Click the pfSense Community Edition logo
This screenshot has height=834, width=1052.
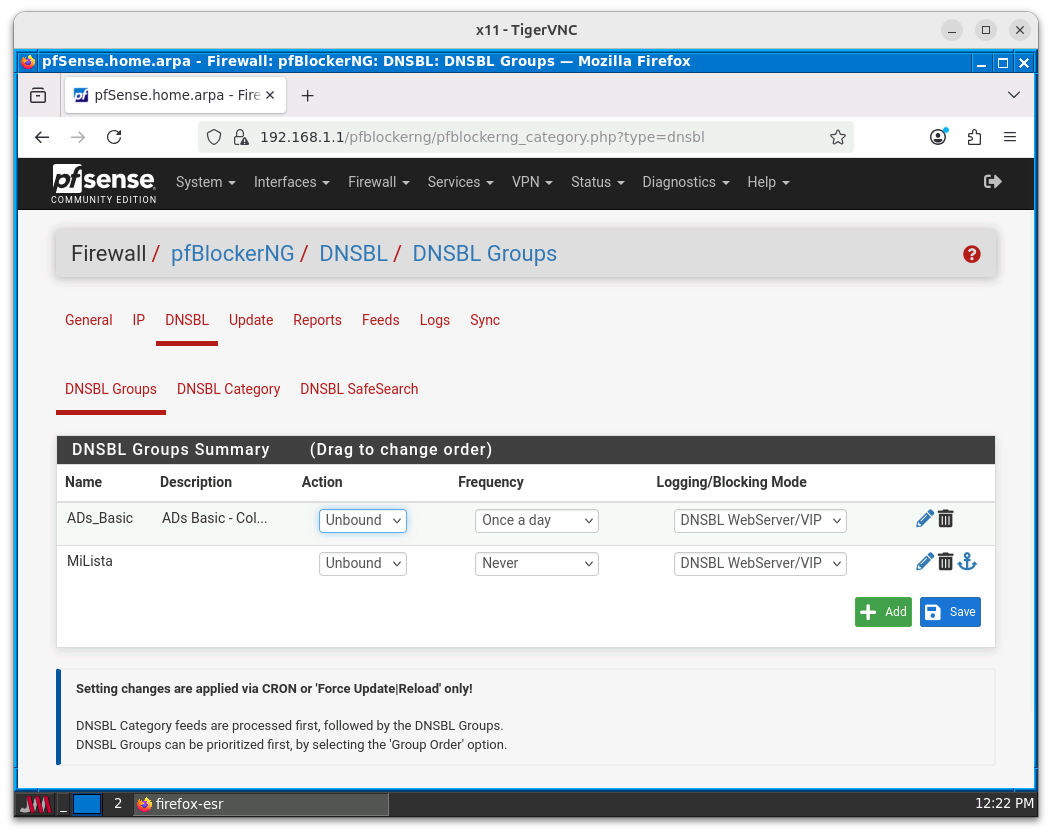[x=104, y=184]
